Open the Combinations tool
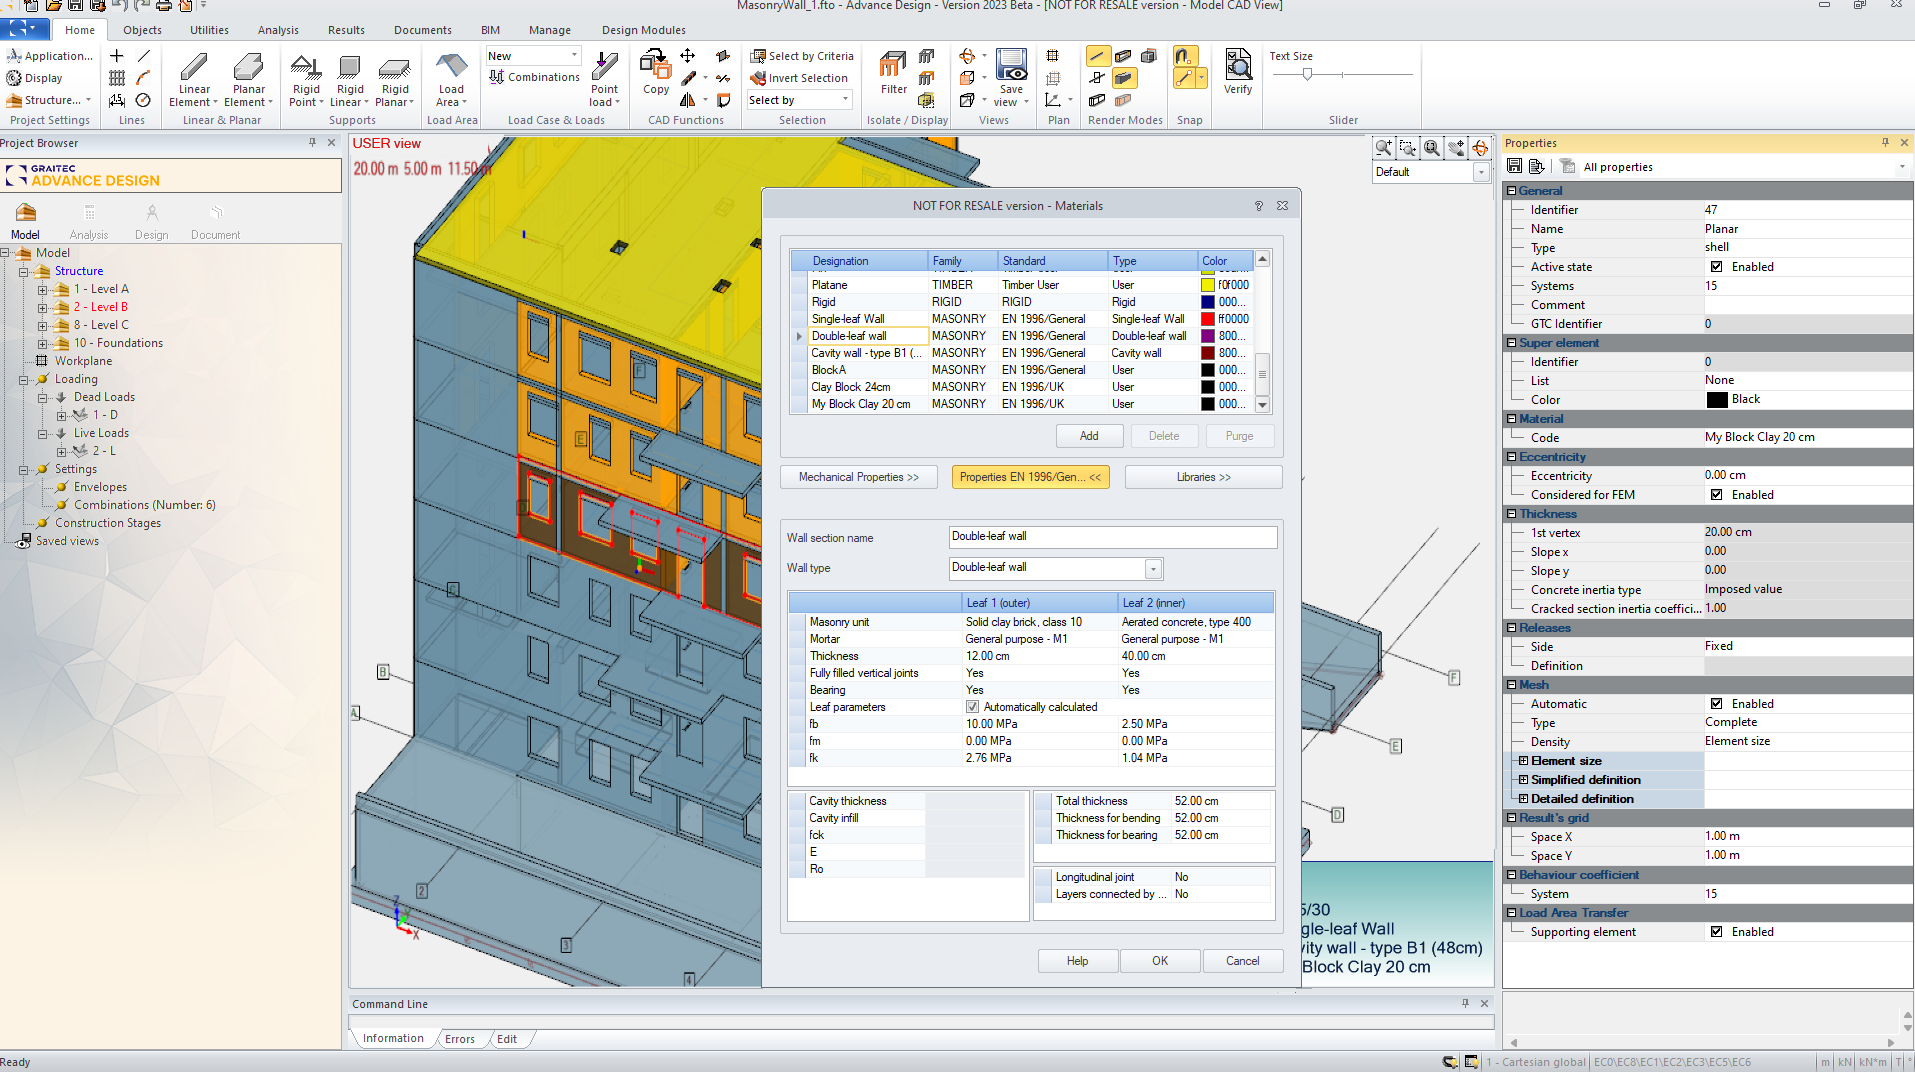 [534, 77]
